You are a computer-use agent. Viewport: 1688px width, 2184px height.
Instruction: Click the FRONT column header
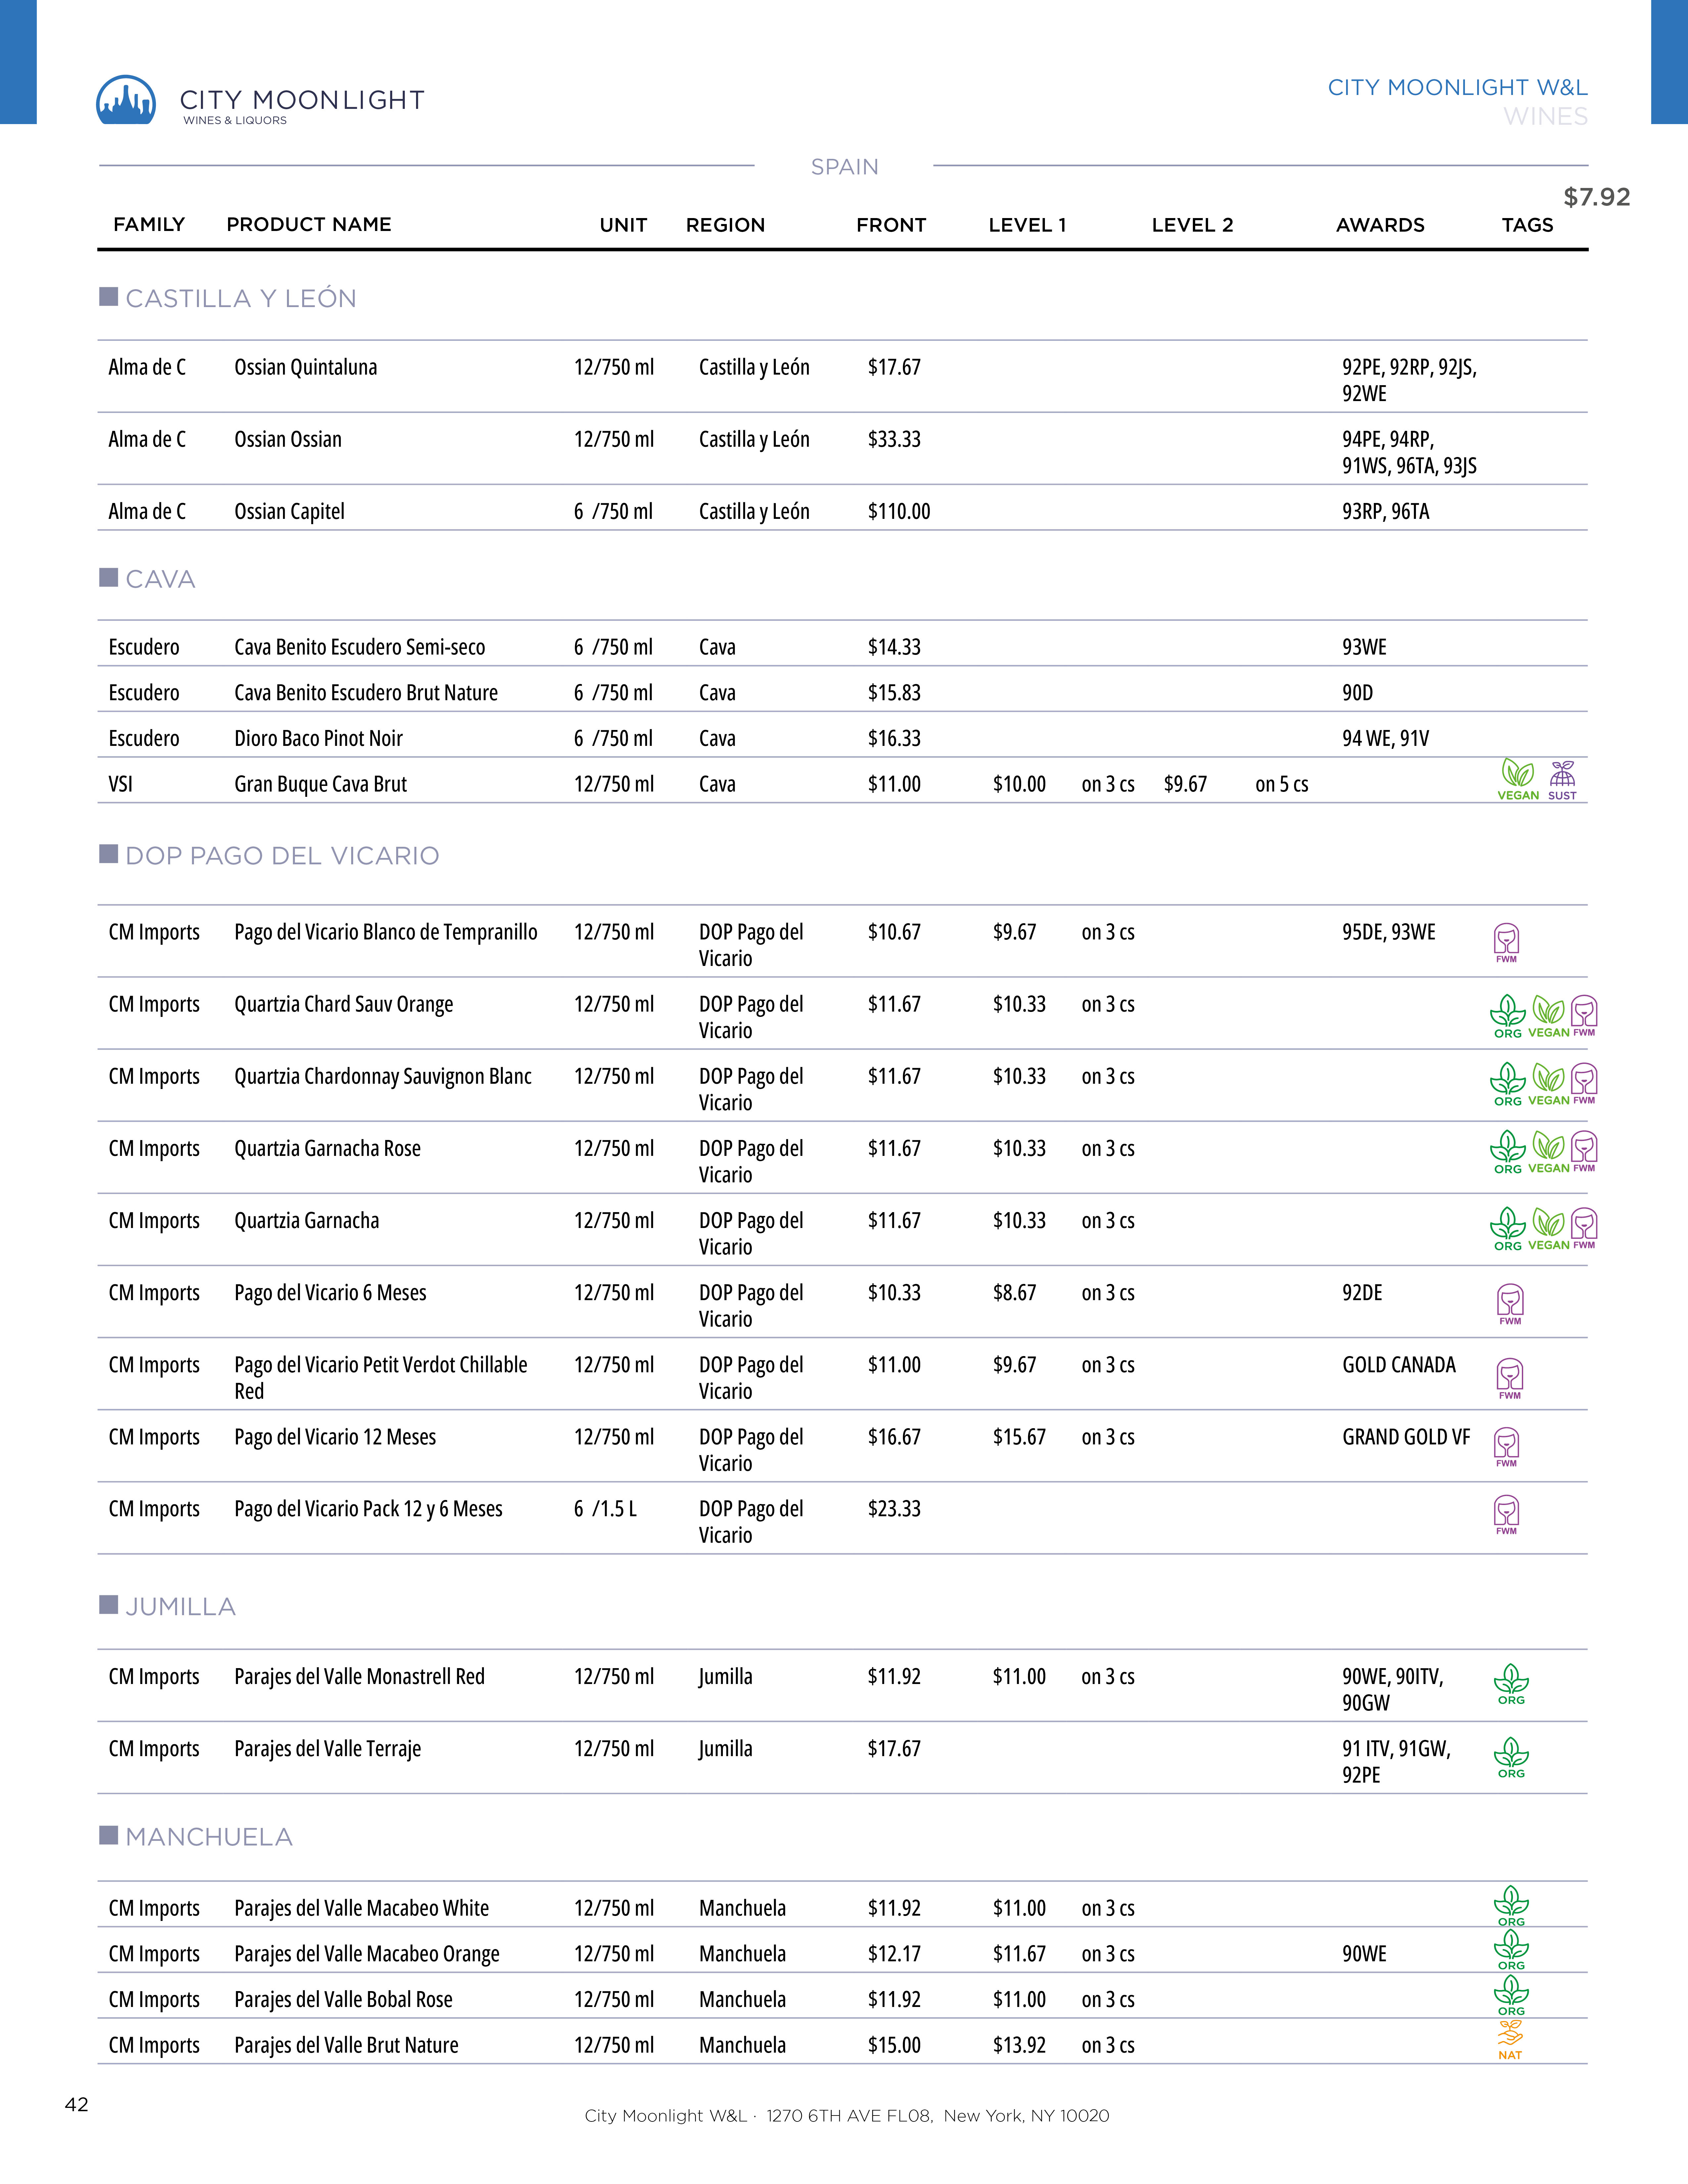click(x=891, y=225)
